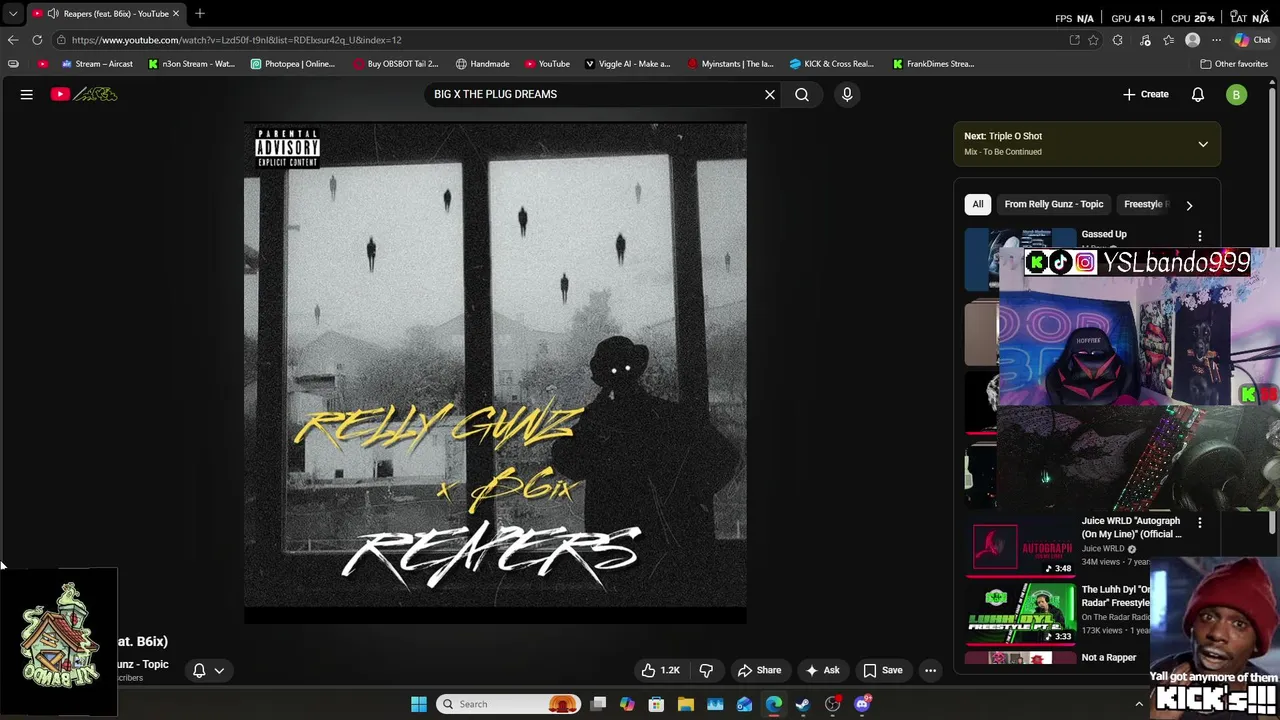1280x720 pixels.
Task: Open the browser tab list dropdown
Action: 13,13
